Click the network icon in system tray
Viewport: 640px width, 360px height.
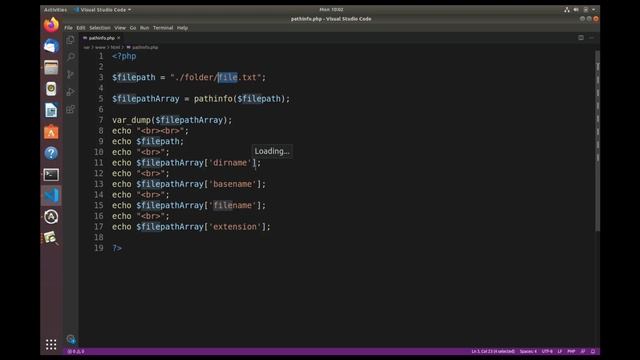point(567,9)
